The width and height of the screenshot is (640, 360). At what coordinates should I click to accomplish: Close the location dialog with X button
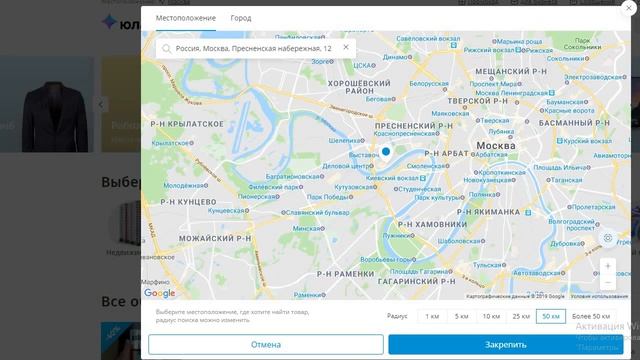pyautogui.click(x=629, y=8)
